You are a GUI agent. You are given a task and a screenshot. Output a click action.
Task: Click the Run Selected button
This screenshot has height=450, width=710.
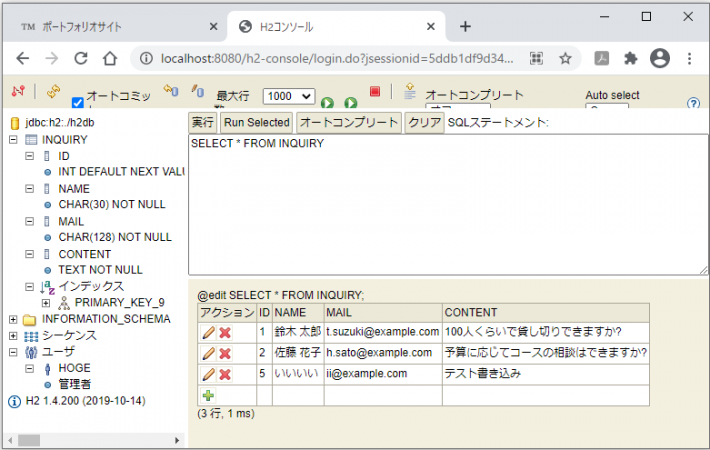pyautogui.click(x=256, y=122)
